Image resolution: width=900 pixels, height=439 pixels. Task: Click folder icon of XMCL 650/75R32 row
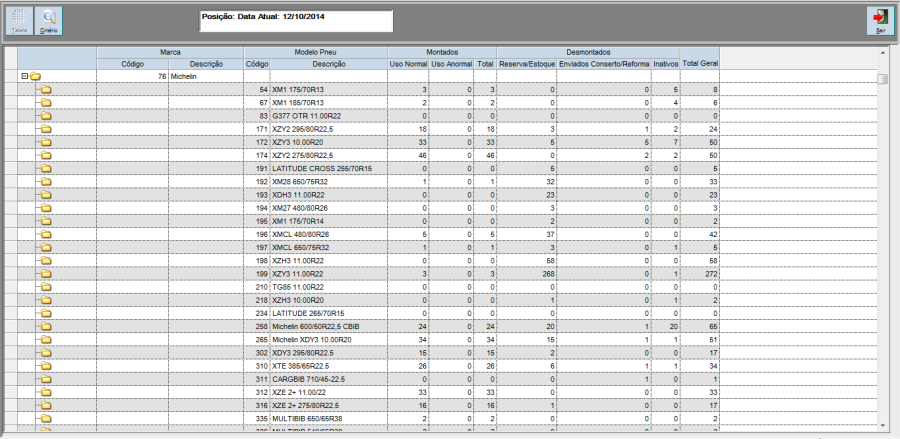click(46, 247)
